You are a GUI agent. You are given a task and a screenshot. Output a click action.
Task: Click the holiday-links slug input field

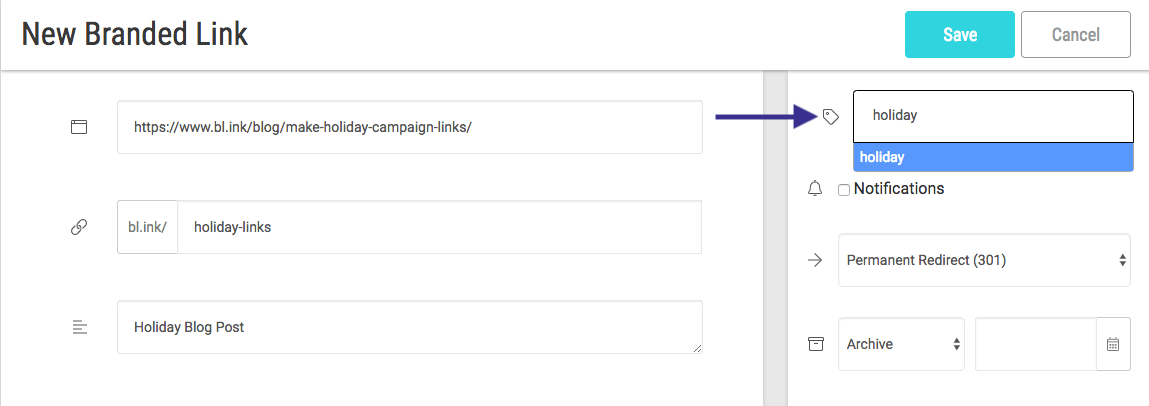(x=440, y=227)
